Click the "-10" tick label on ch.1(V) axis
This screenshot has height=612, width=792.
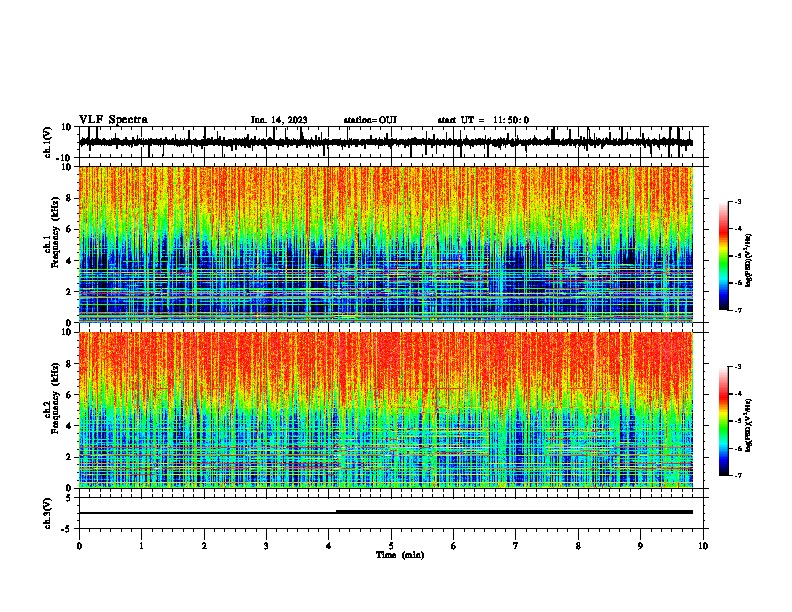[64, 158]
